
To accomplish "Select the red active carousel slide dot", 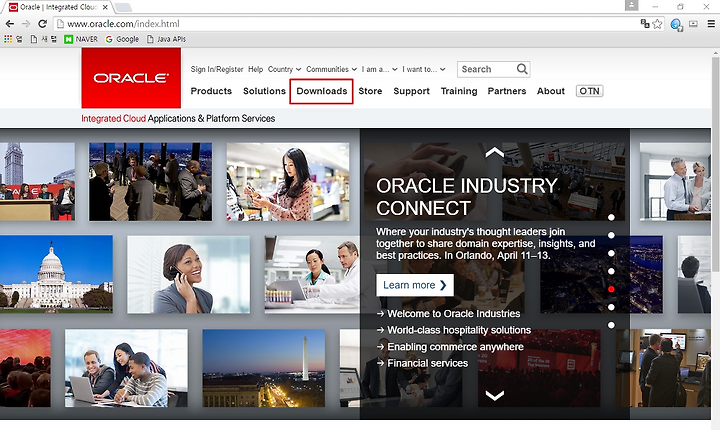I will (611, 289).
